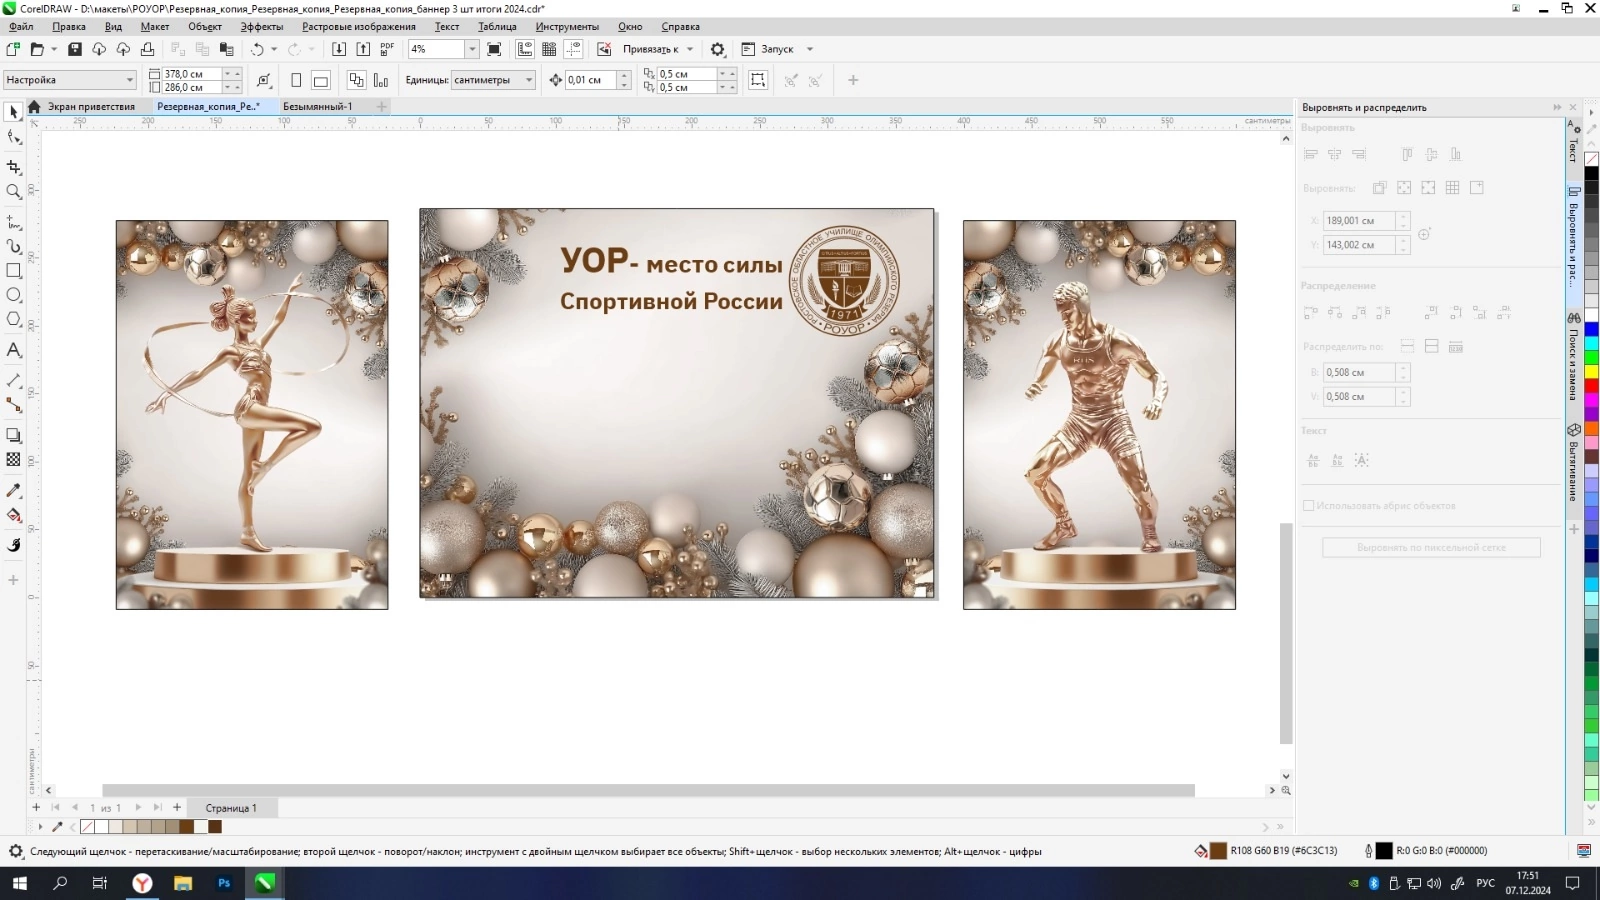Click the fill color brown swatch in status bar
1600x900 pixels.
pyautogui.click(x=1218, y=851)
